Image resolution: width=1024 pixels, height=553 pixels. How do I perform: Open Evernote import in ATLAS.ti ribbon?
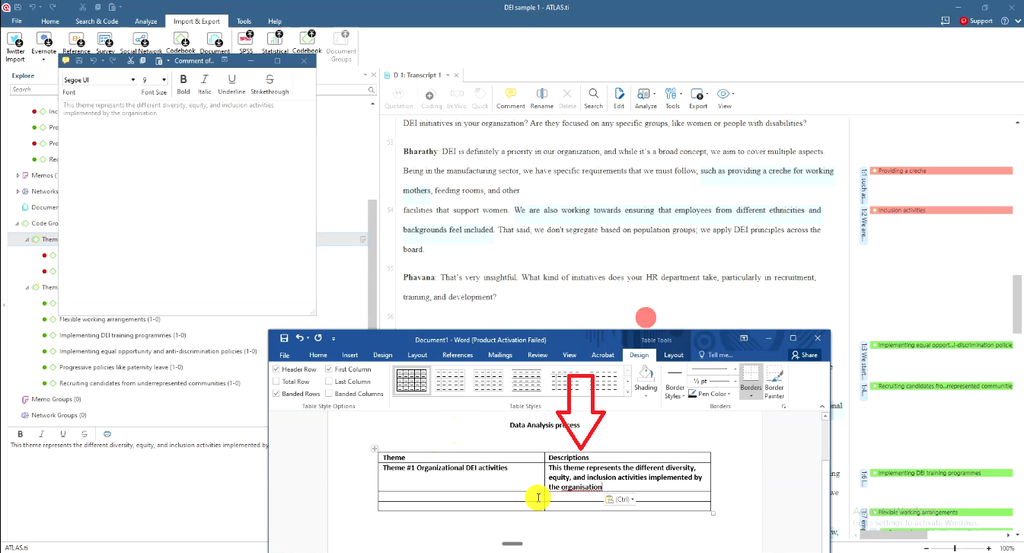44,39
